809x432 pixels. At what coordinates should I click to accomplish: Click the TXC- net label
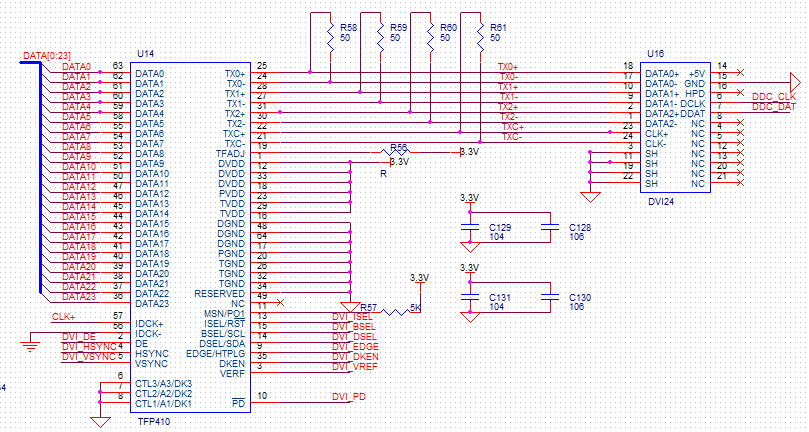511,137
